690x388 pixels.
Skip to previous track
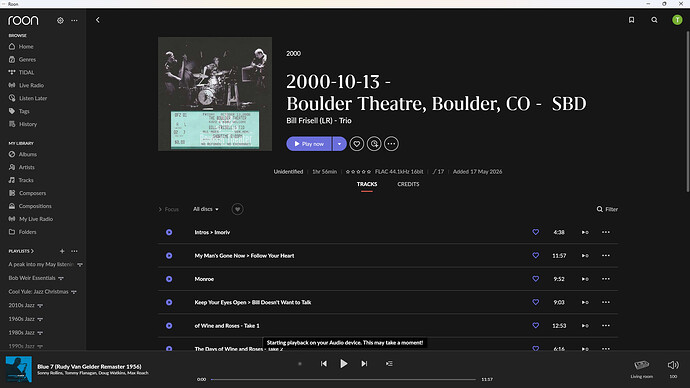[323, 363]
